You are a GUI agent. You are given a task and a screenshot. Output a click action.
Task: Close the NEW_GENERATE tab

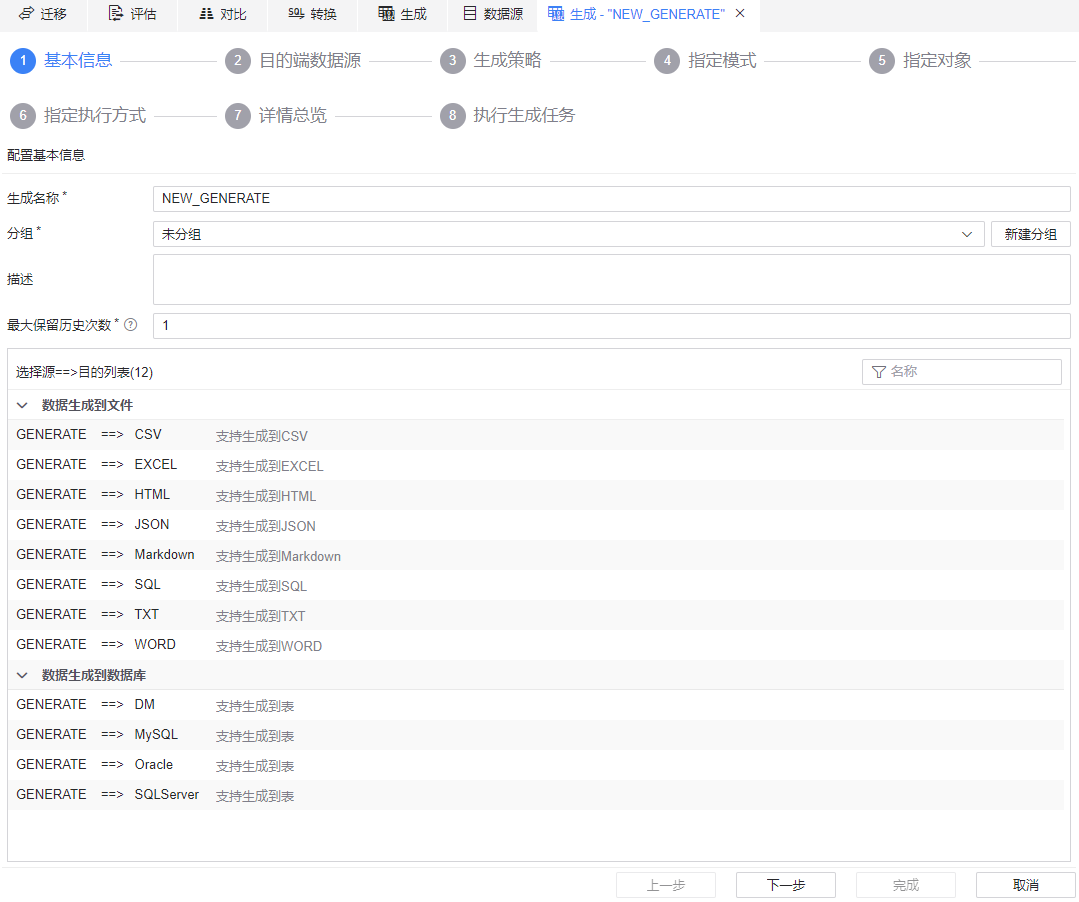740,13
